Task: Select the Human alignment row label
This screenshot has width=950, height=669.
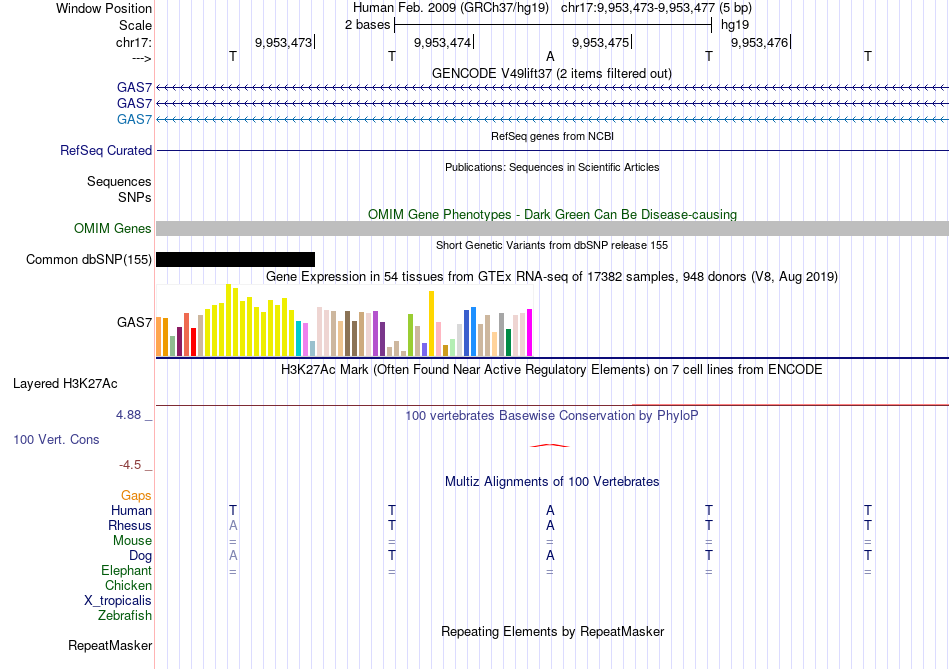Action: click(x=131, y=510)
